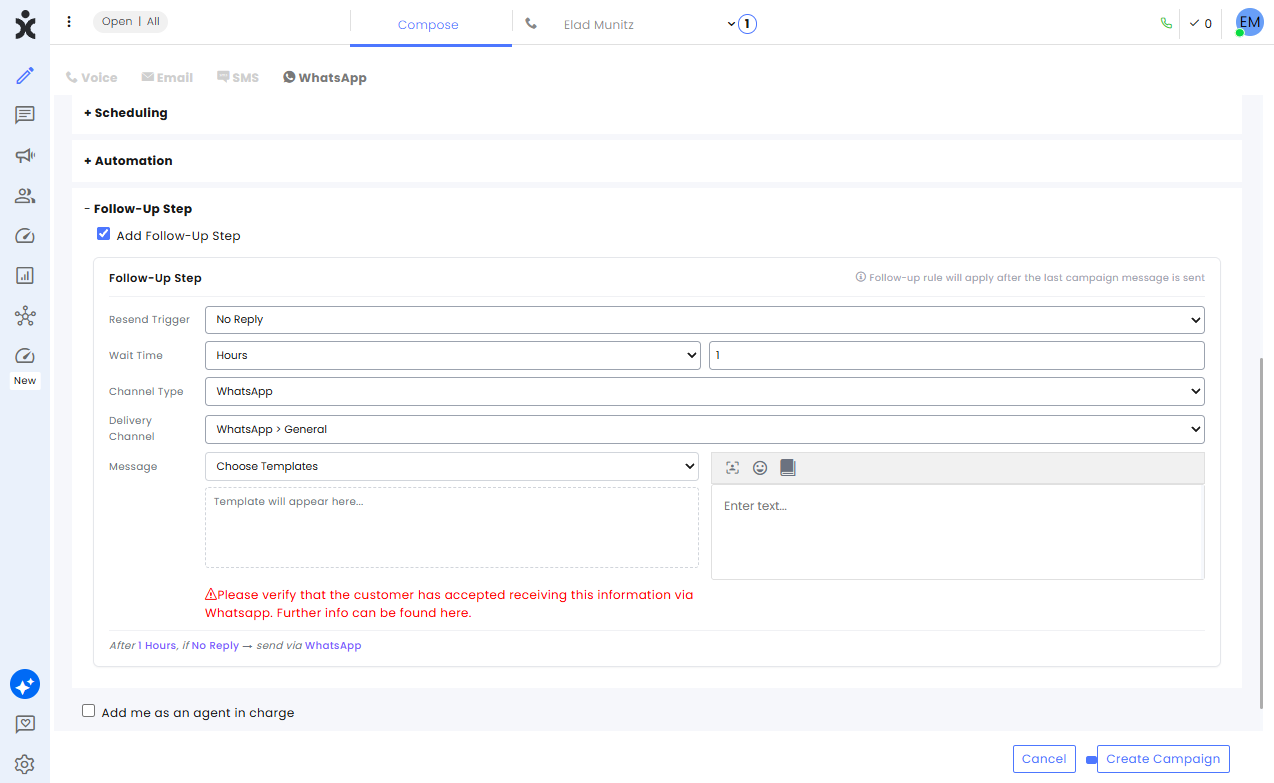
Task: Open the upper dashboard gauge icon
Action: 25,236
